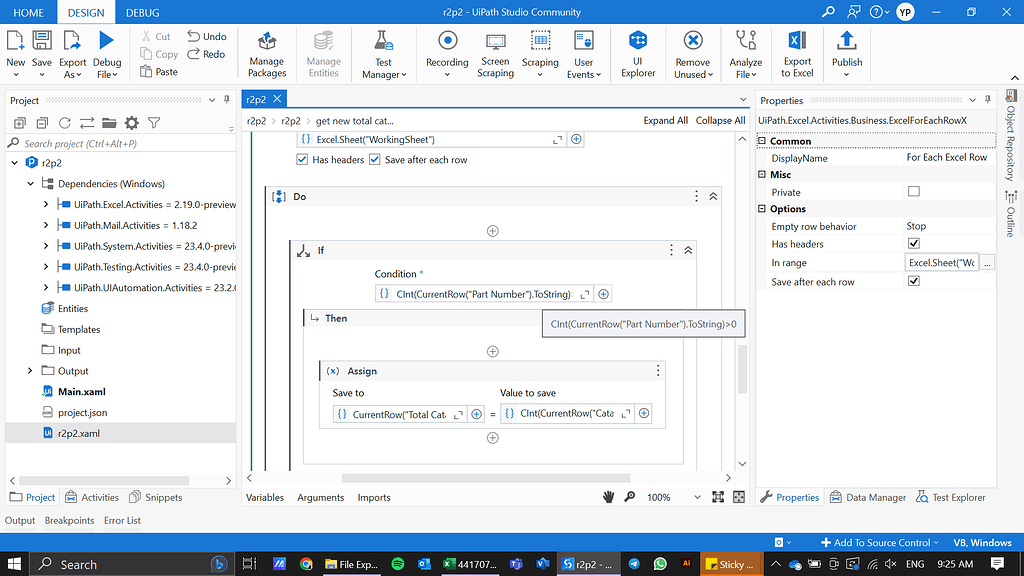Open the Imports panel
1024x576 pixels.
(x=374, y=498)
